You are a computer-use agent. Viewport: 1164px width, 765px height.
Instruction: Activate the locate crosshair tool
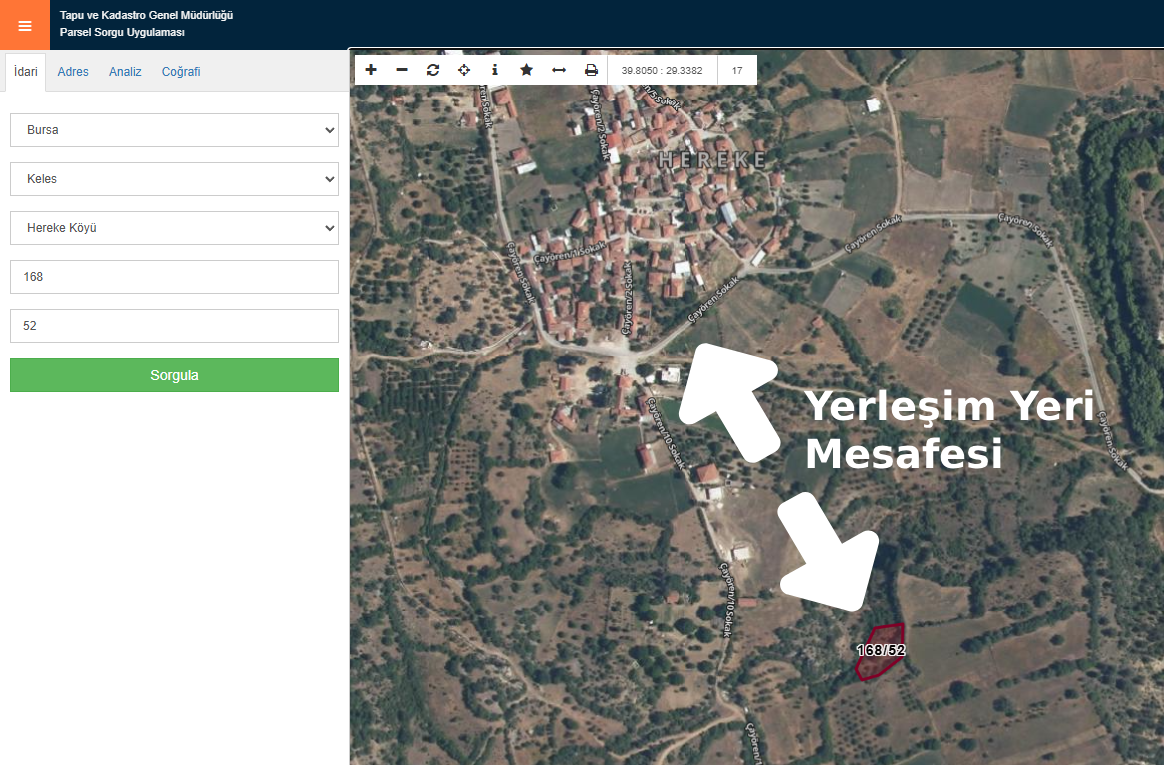coord(464,70)
